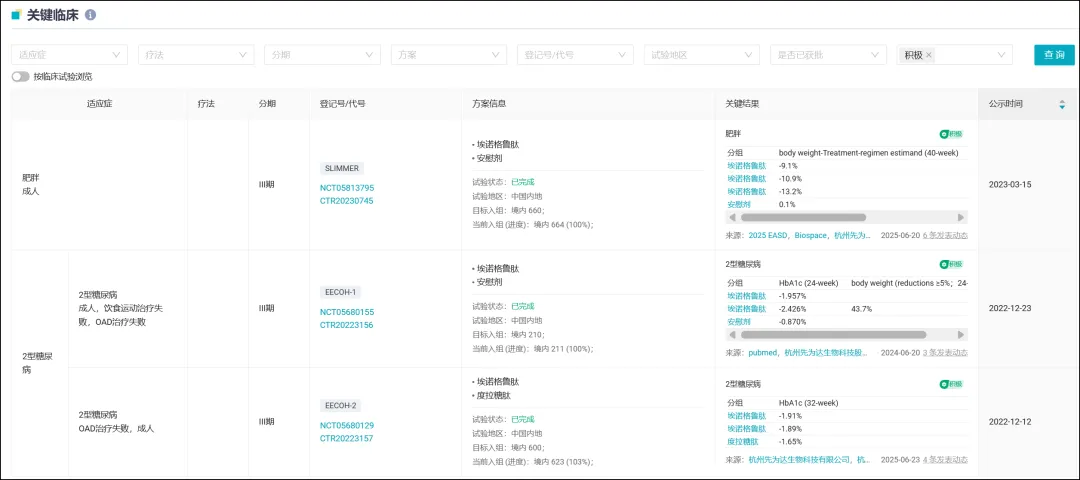Remove the 积极 filter tag
The height and width of the screenshot is (480, 1080).
[929, 55]
